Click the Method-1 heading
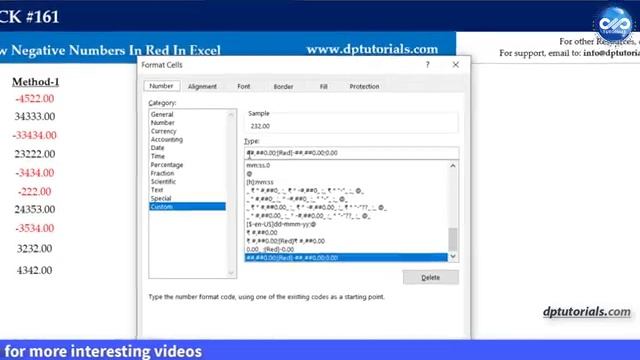This screenshot has width=640, height=360. [x=36, y=82]
